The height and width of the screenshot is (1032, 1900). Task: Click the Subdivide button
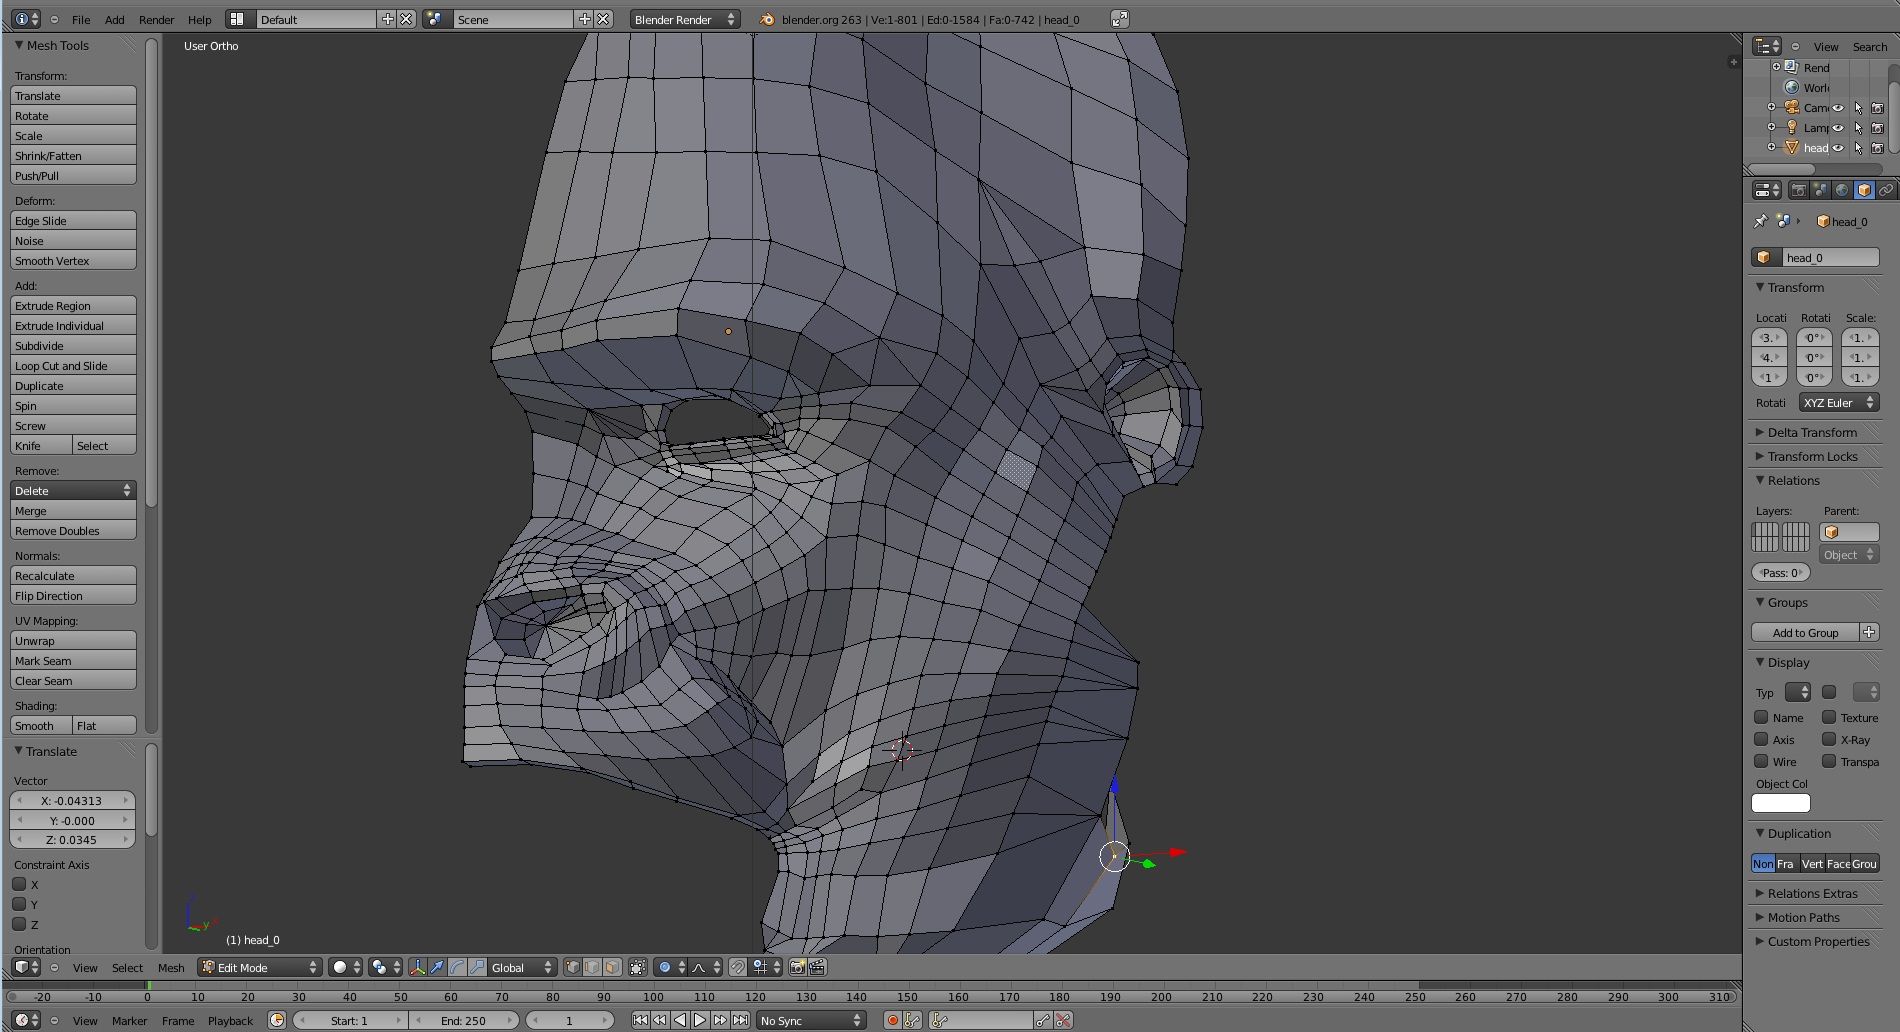click(x=73, y=346)
